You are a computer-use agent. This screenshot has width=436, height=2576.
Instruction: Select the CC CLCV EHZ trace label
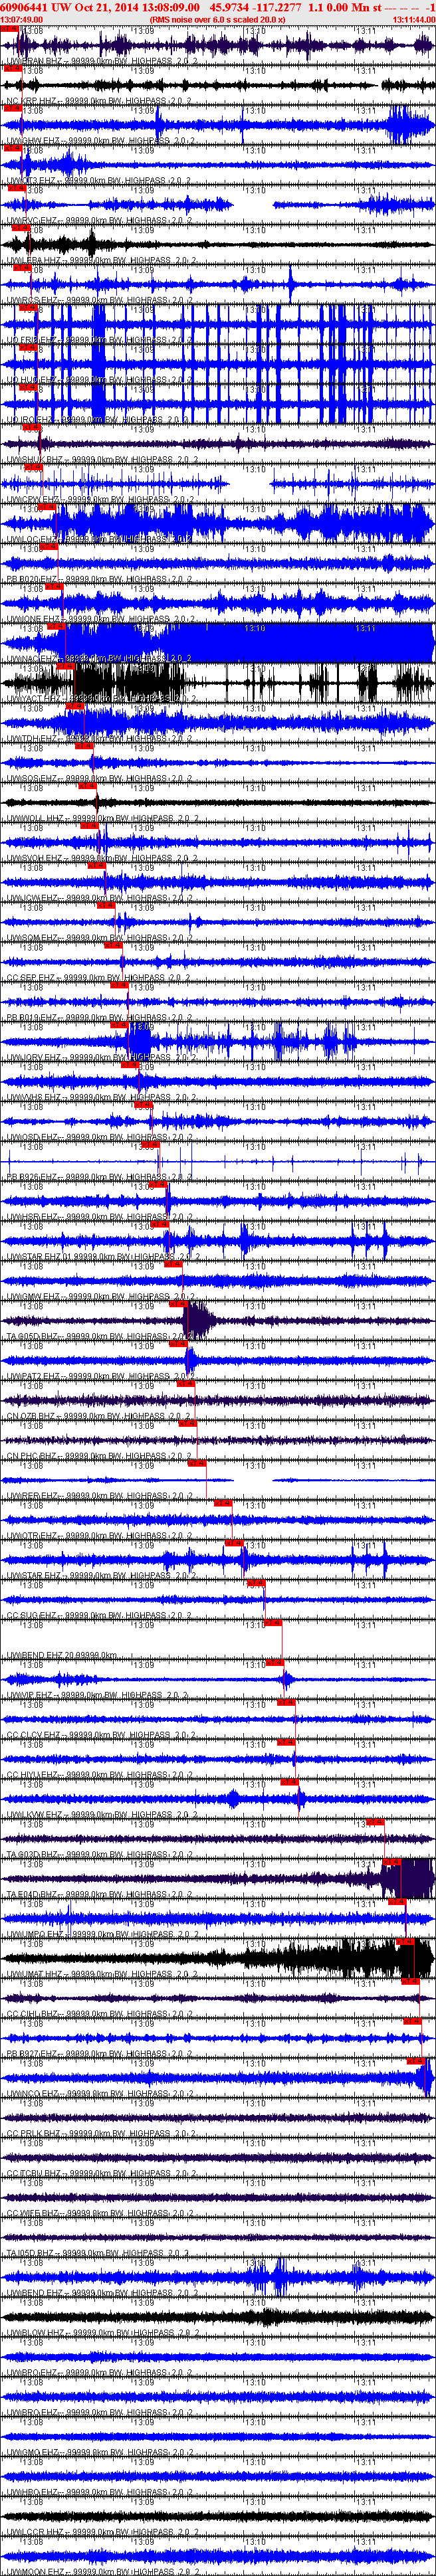coord(101,1736)
